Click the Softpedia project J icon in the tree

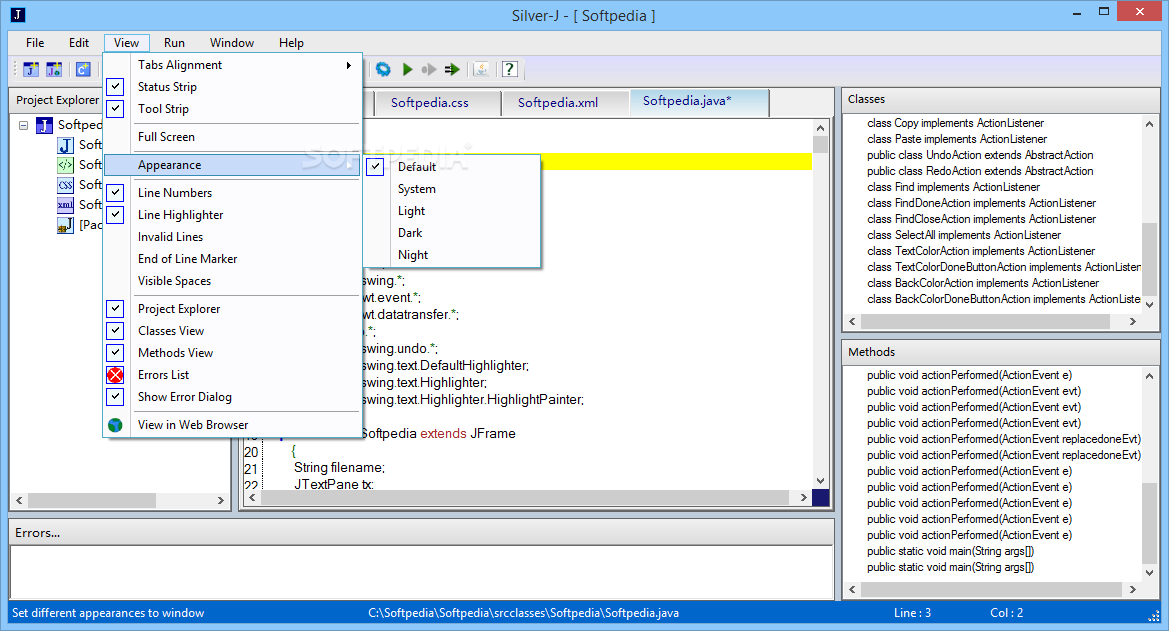(45, 125)
